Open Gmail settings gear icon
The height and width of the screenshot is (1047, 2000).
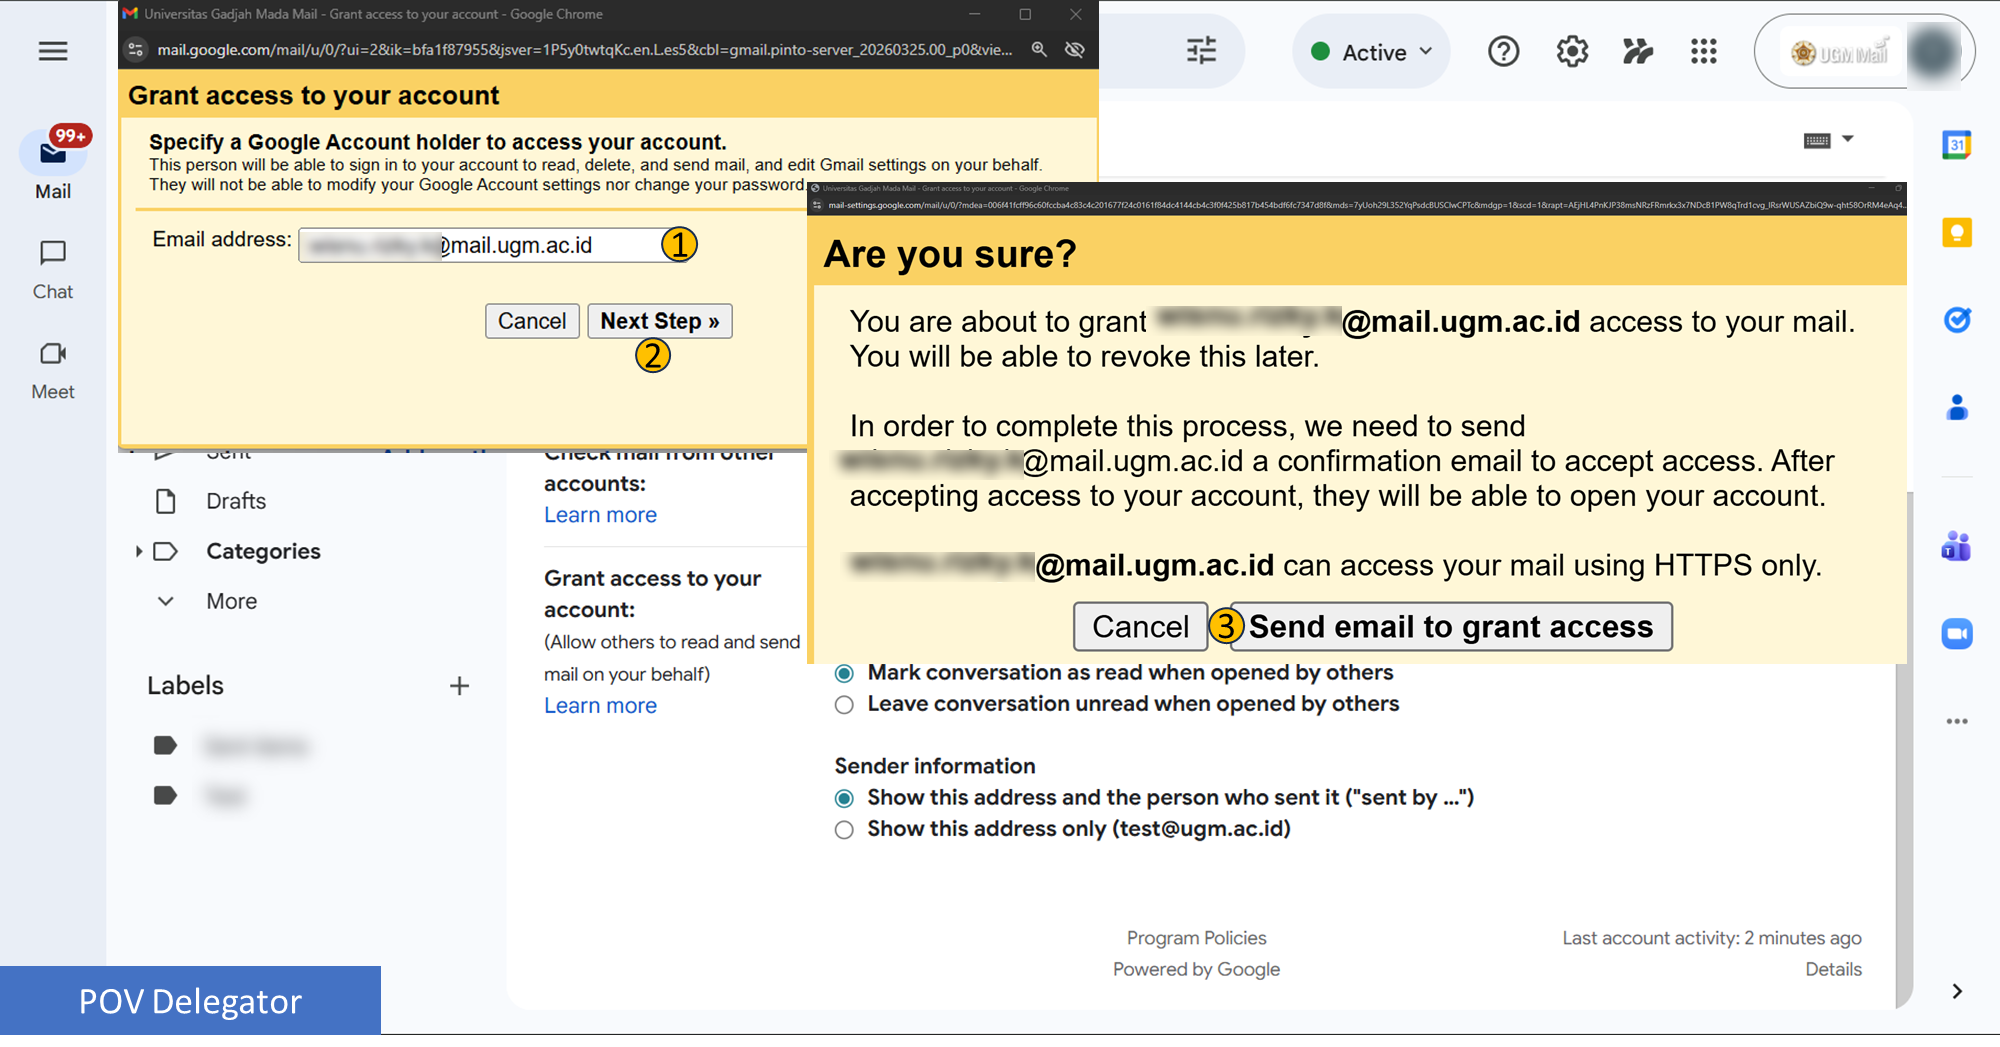click(x=1572, y=52)
